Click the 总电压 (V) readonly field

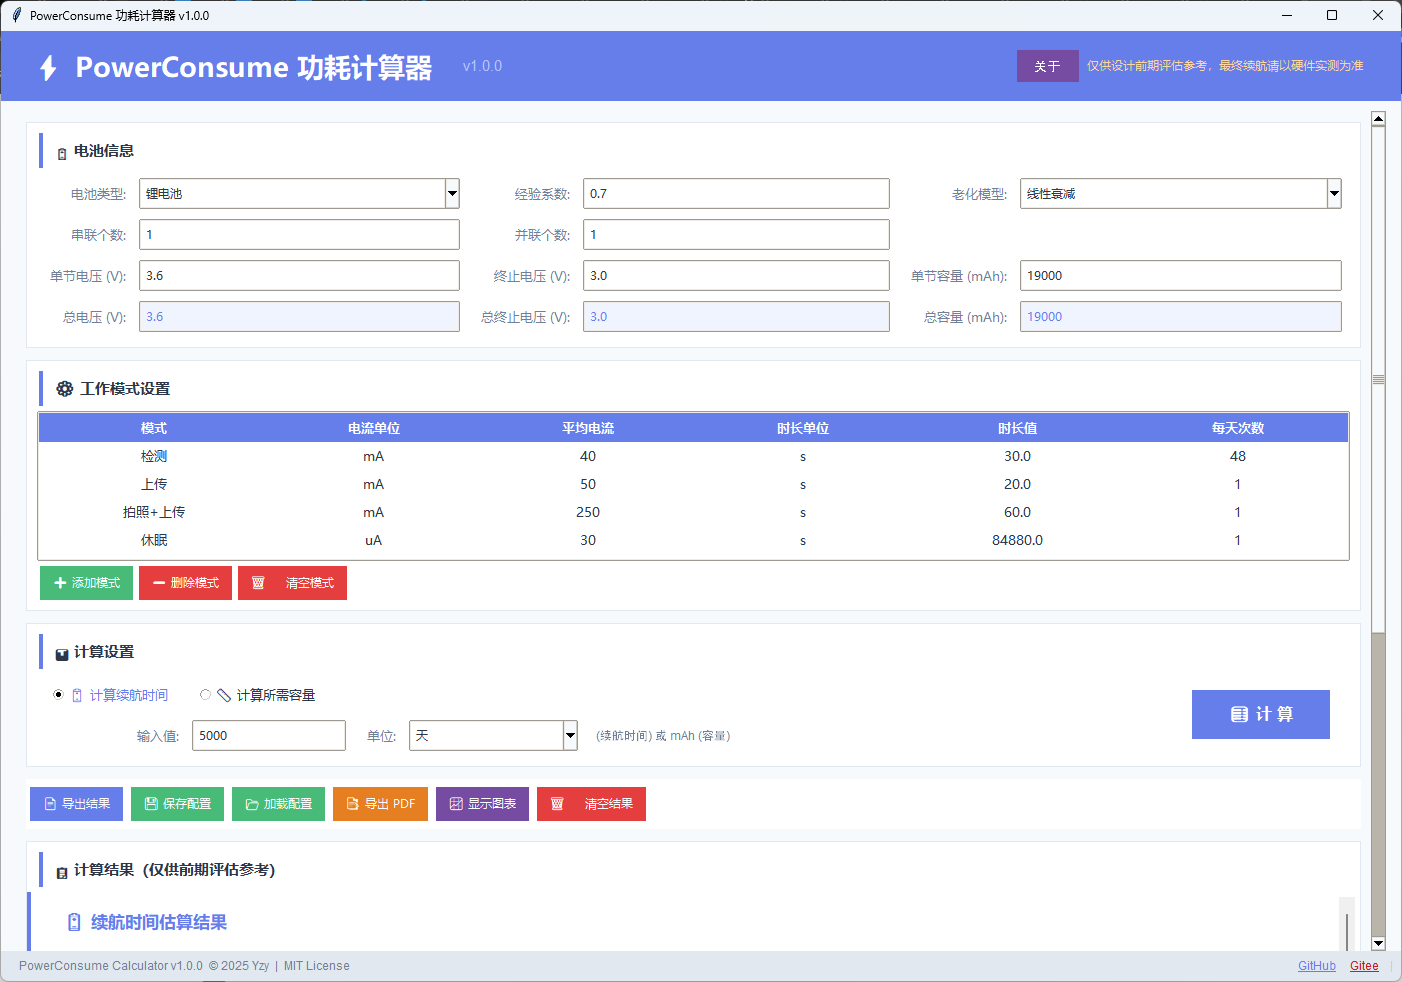[299, 317]
